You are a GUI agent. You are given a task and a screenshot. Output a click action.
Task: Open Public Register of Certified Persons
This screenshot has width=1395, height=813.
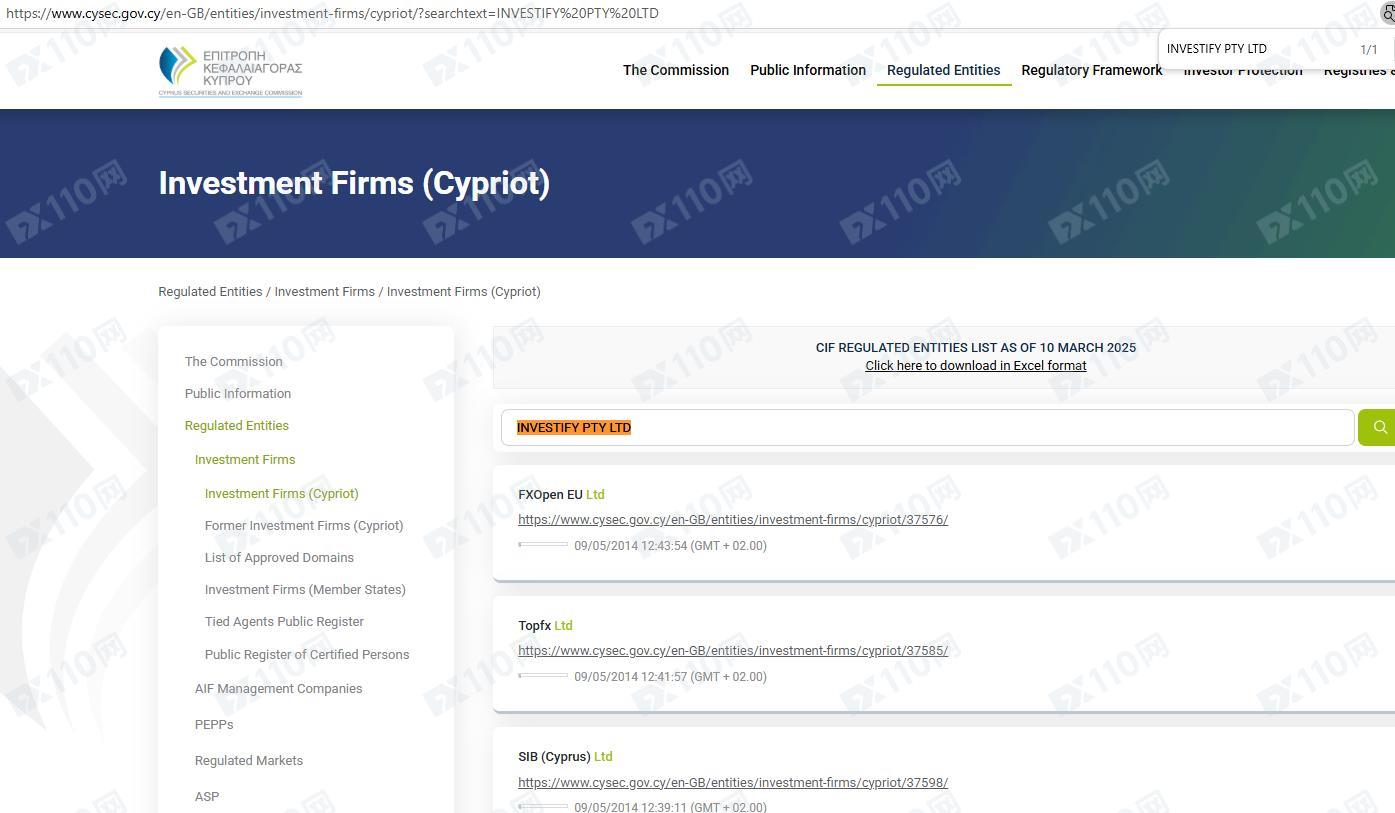point(307,655)
